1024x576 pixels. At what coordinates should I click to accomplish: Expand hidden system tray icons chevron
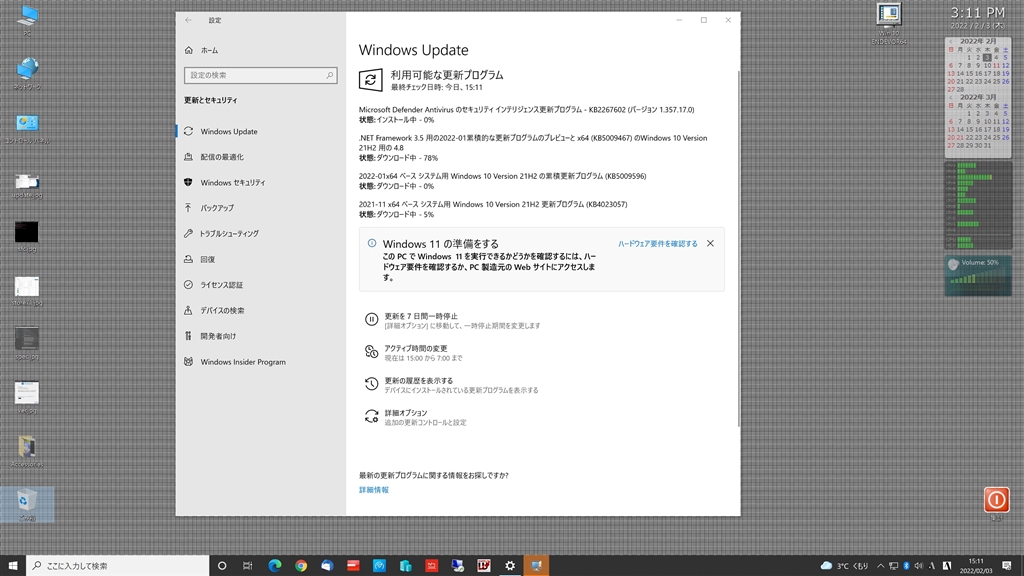pos(880,566)
